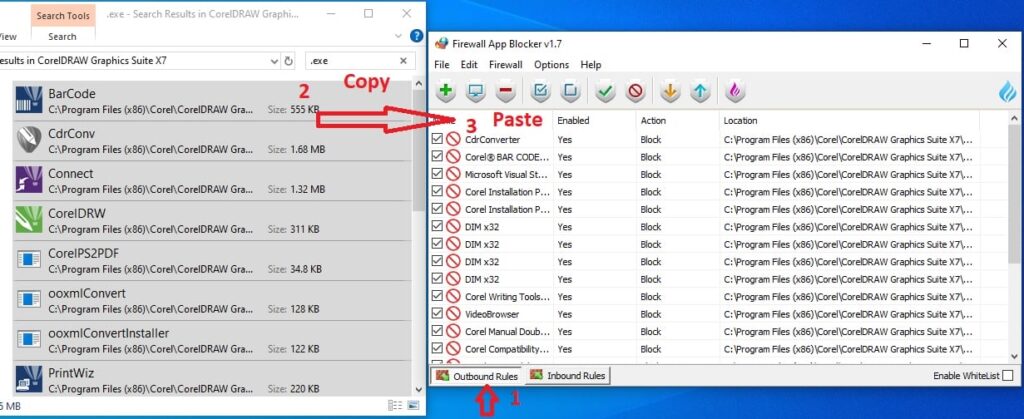Select the CorelDRW file icon in Explorer

pyautogui.click(x=29, y=219)
